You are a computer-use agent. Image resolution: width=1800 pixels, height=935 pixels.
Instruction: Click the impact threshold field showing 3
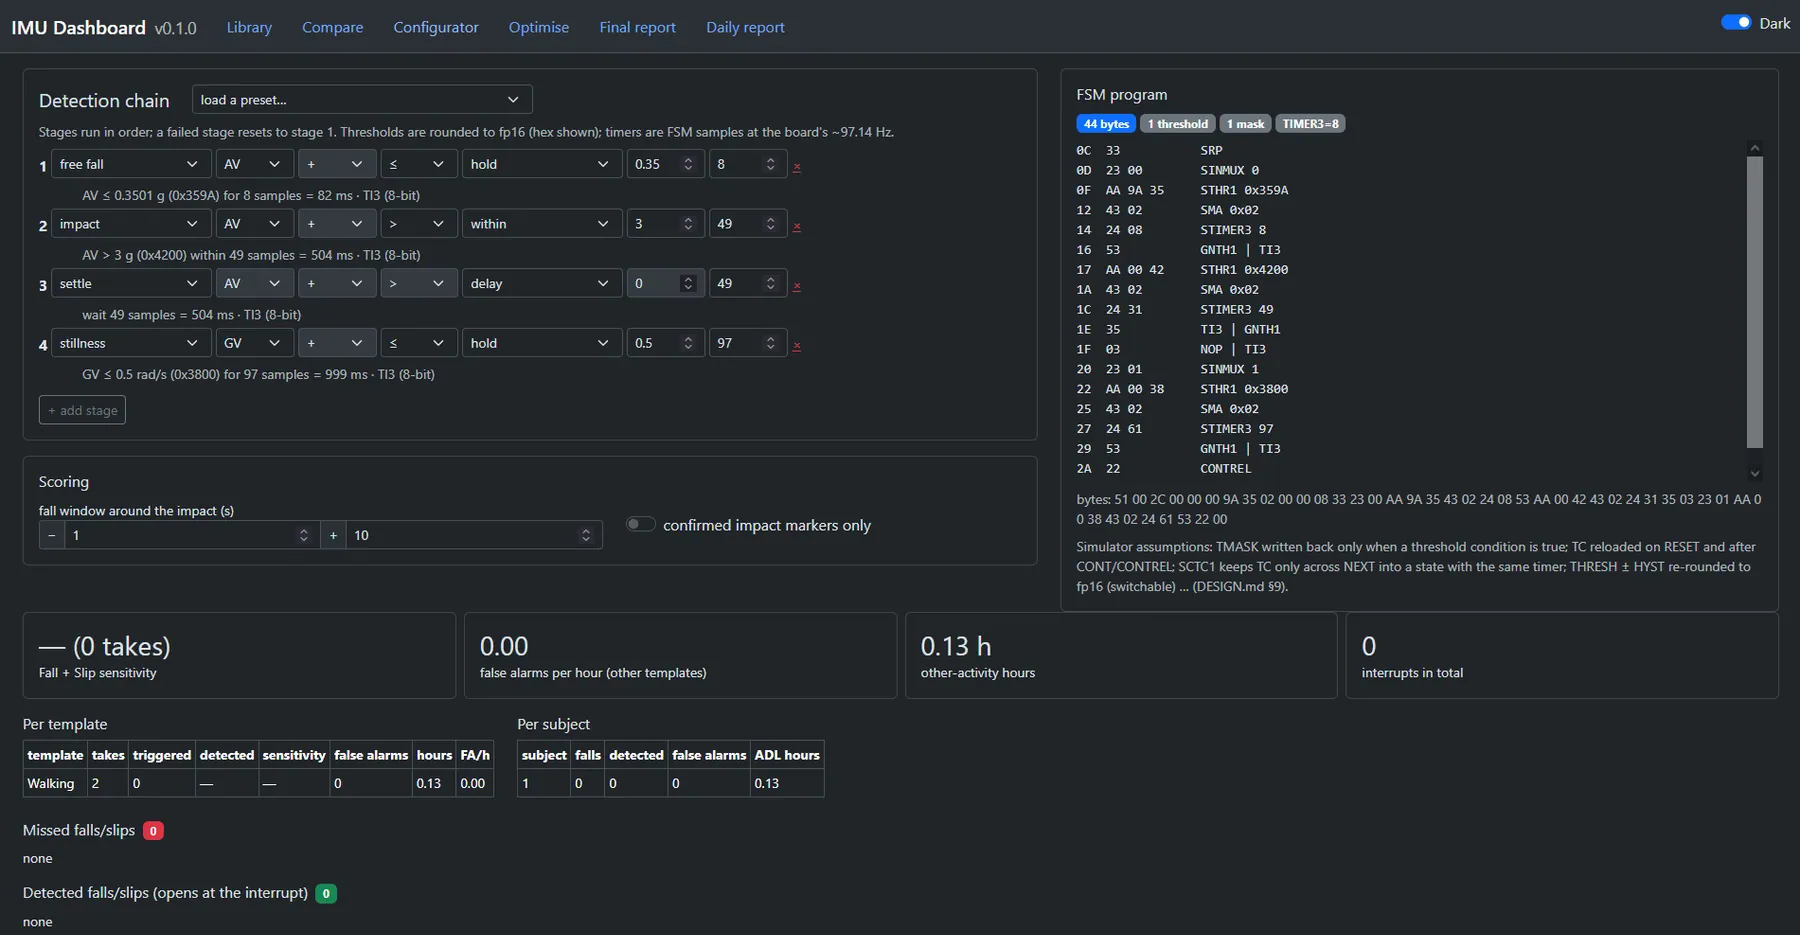(x=664, y=224)
